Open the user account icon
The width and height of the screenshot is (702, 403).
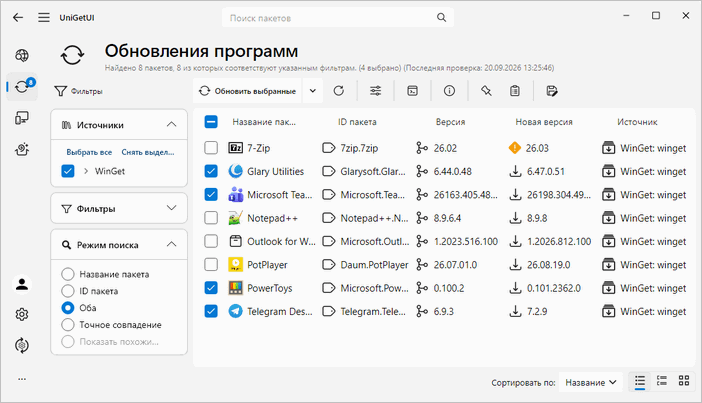[x=22, y=284]
